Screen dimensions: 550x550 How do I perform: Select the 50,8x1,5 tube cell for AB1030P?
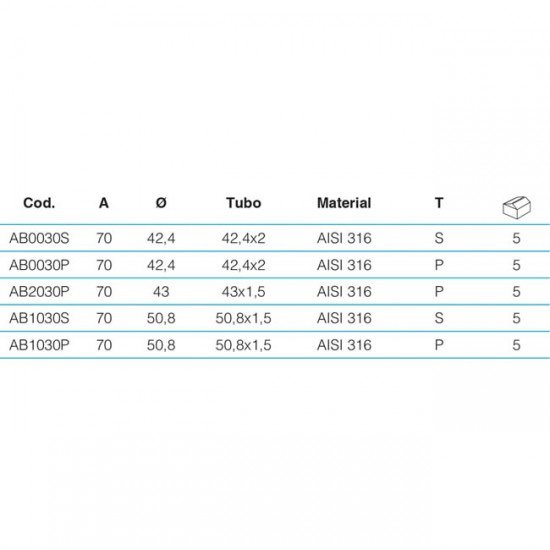pos(243,345)
